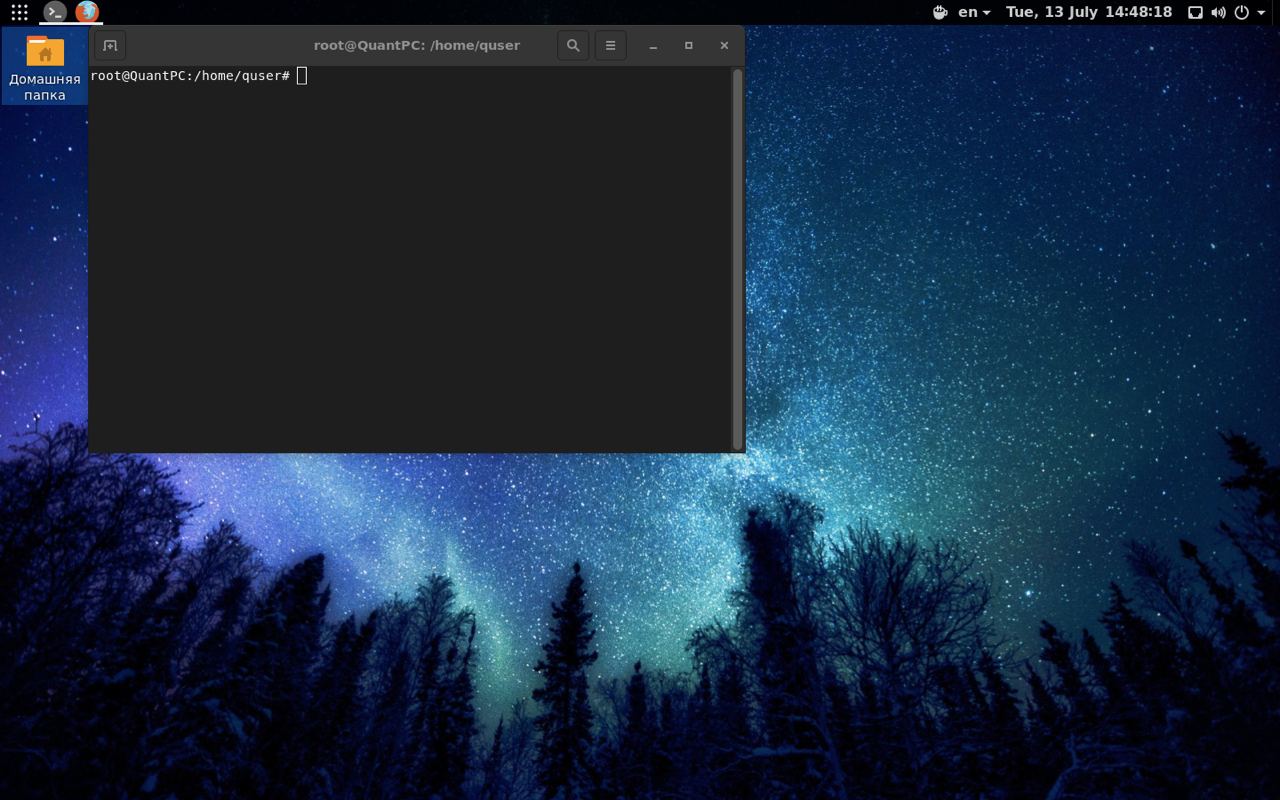Open the terminal hamburger menu
1280x800 pixels.
pos(610,45)
